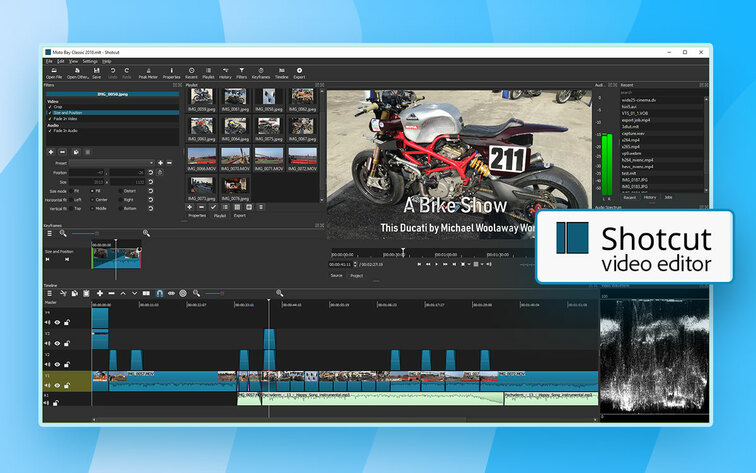The width and height of the screenshot is (756, 473).
Task: Copy filters with the Filters panel copy icon
Action: [76, 152]
